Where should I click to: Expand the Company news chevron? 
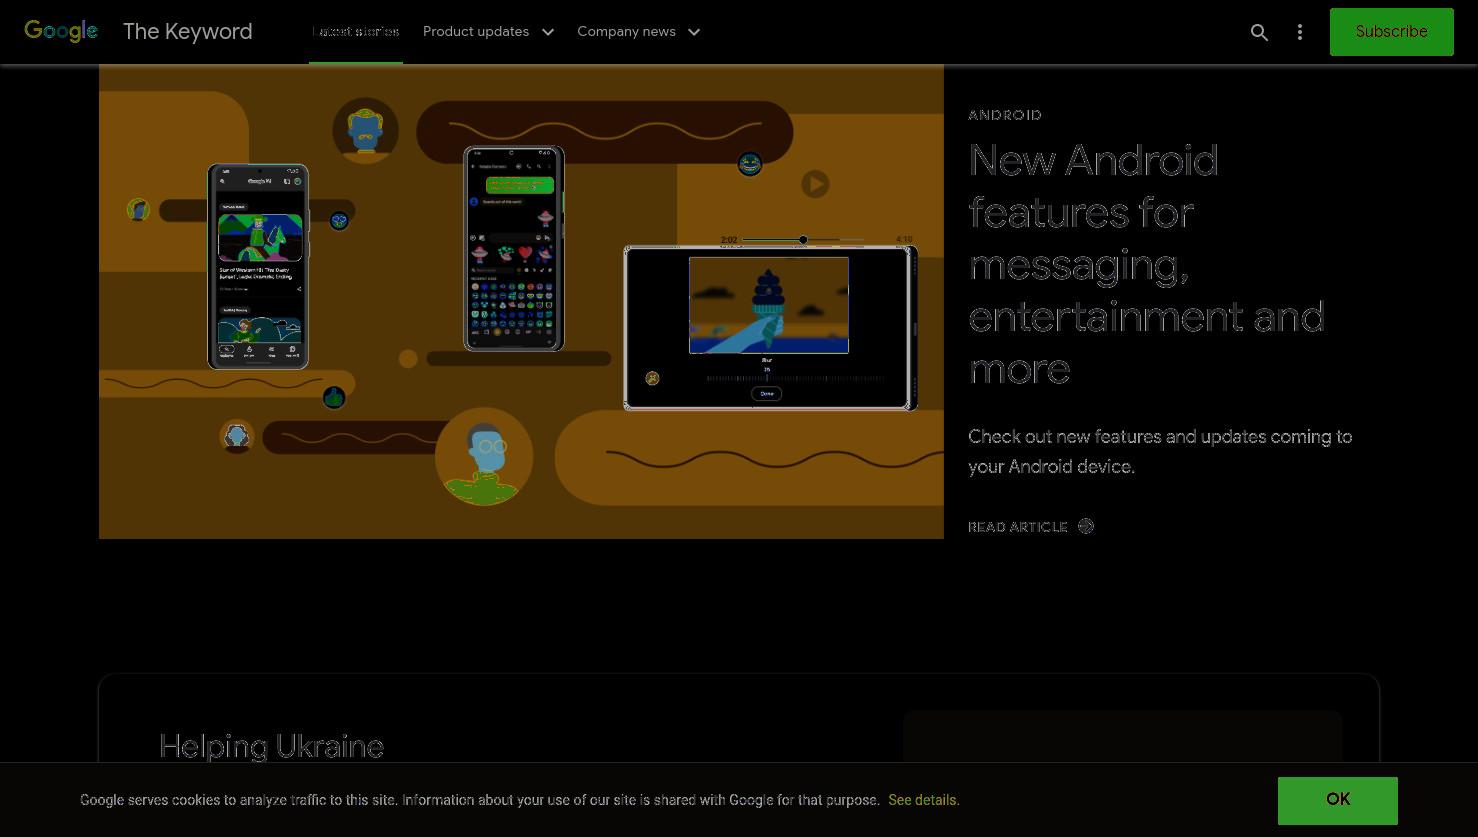[694, 32]
